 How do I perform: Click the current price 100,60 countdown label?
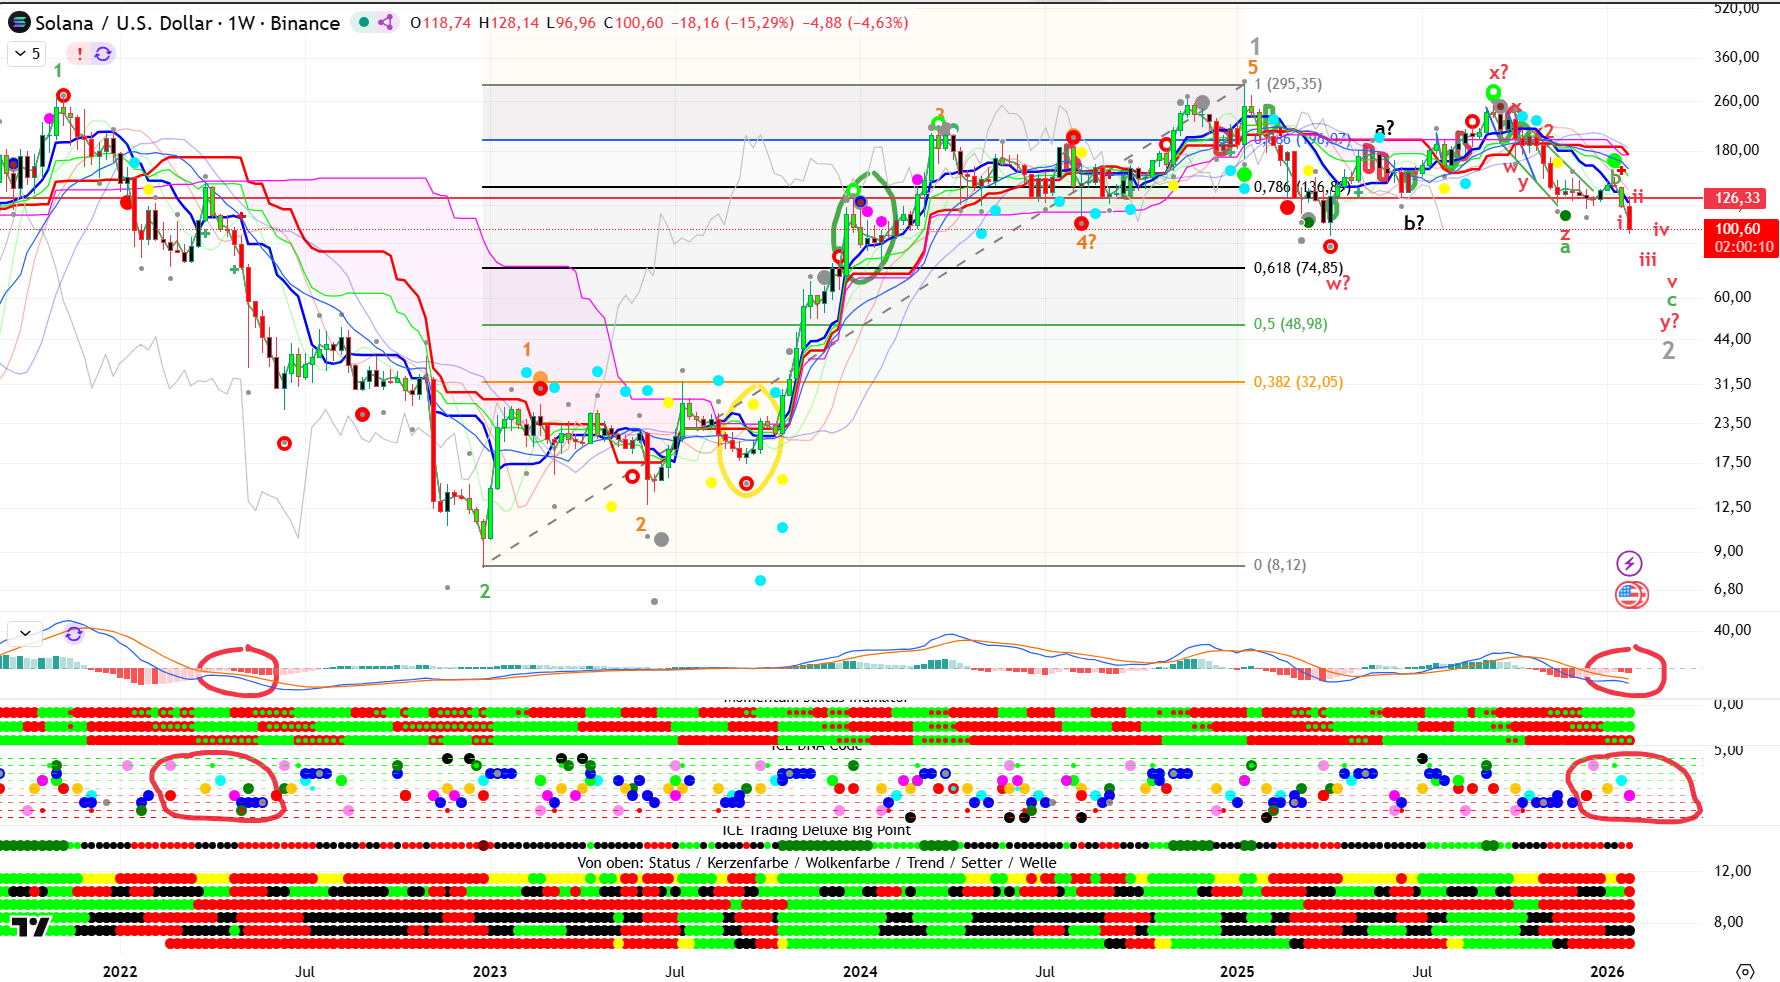tap(1742, 238)
